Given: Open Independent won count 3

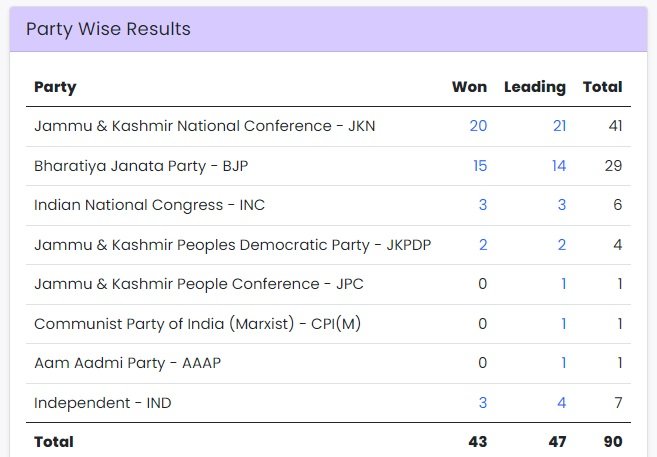Looking at the screenshot, I should coord(483,403).
